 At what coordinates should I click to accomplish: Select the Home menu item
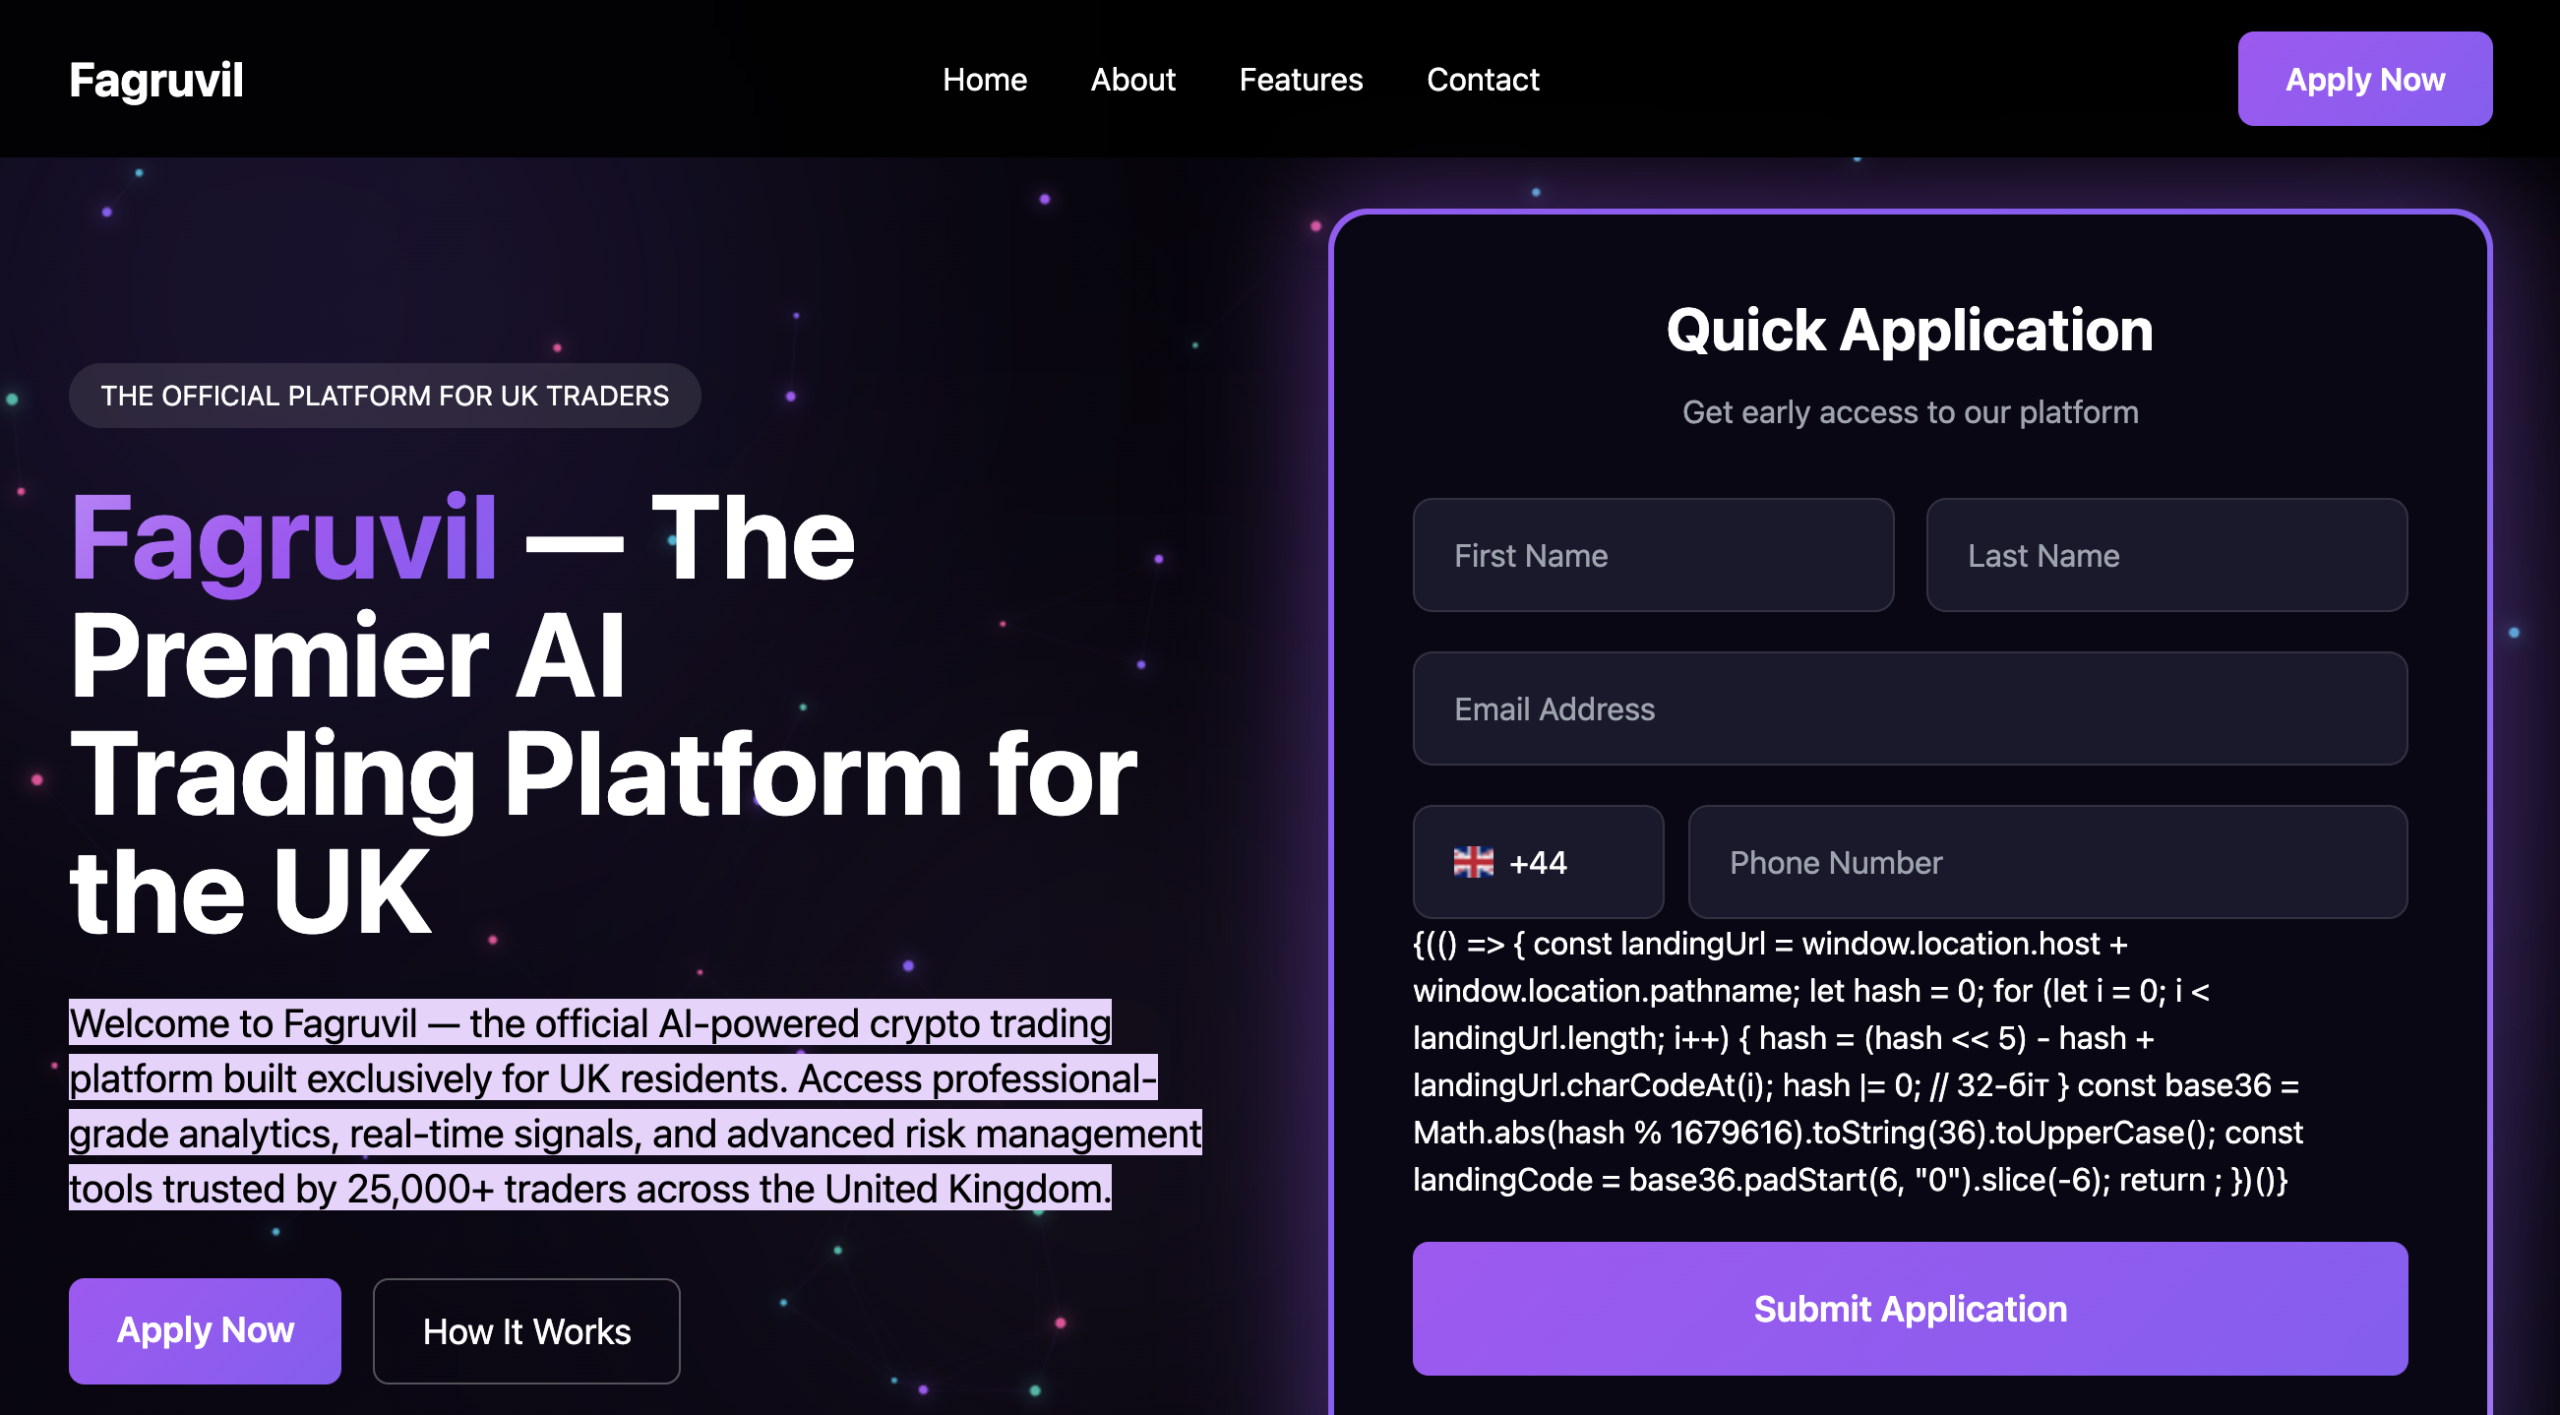tap(985, 80)
